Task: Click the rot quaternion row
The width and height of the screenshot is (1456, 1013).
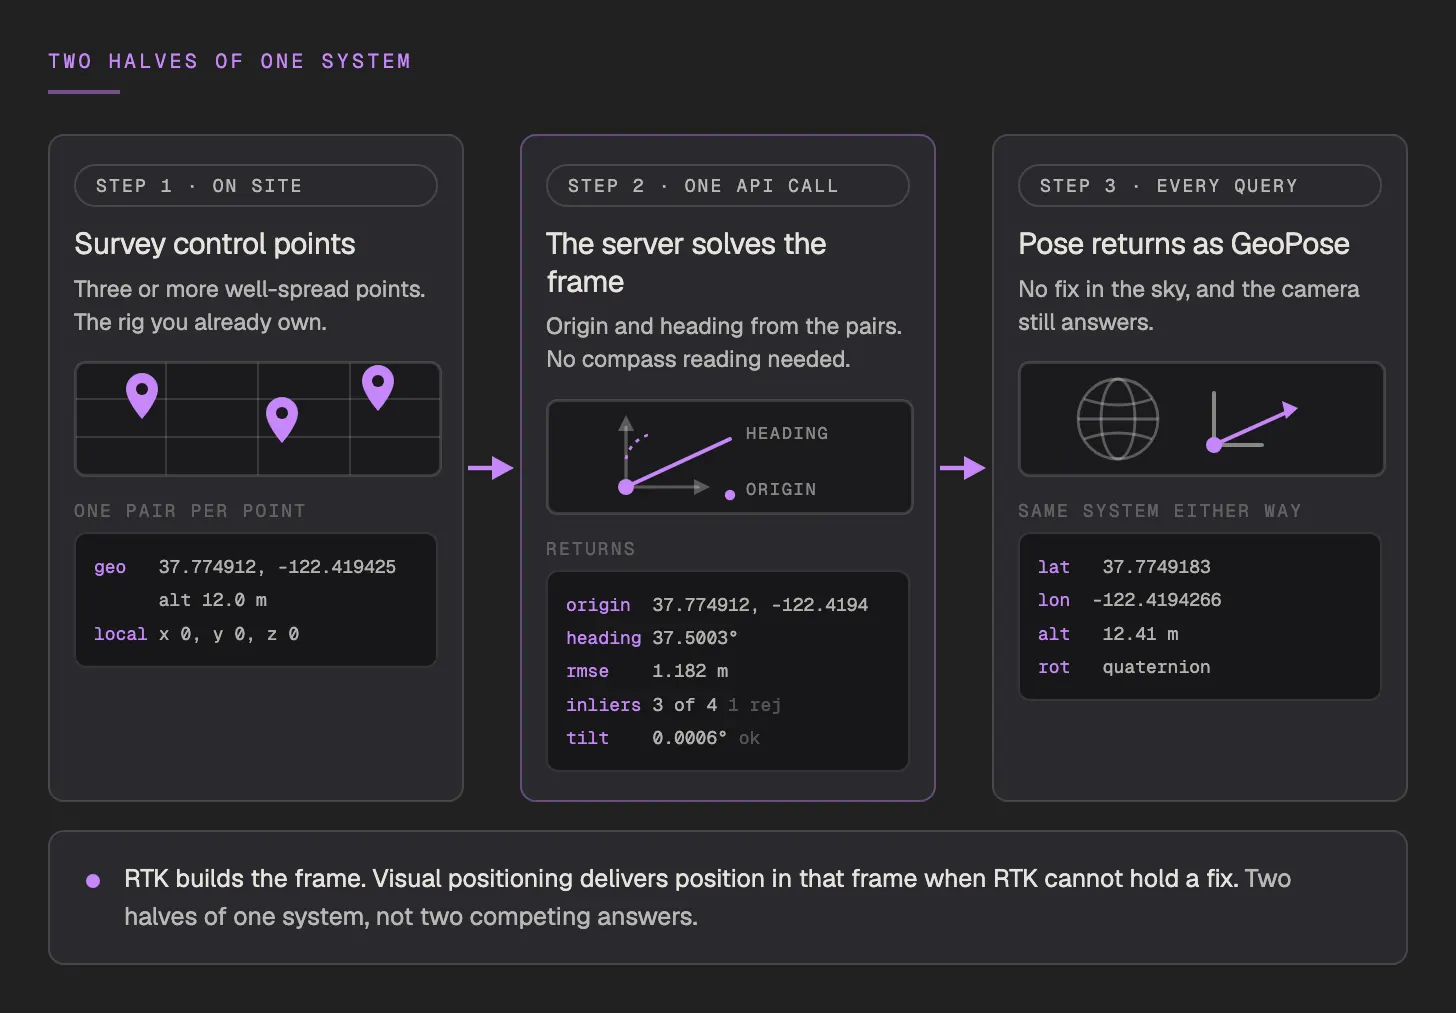Action: coord(1124,667)
